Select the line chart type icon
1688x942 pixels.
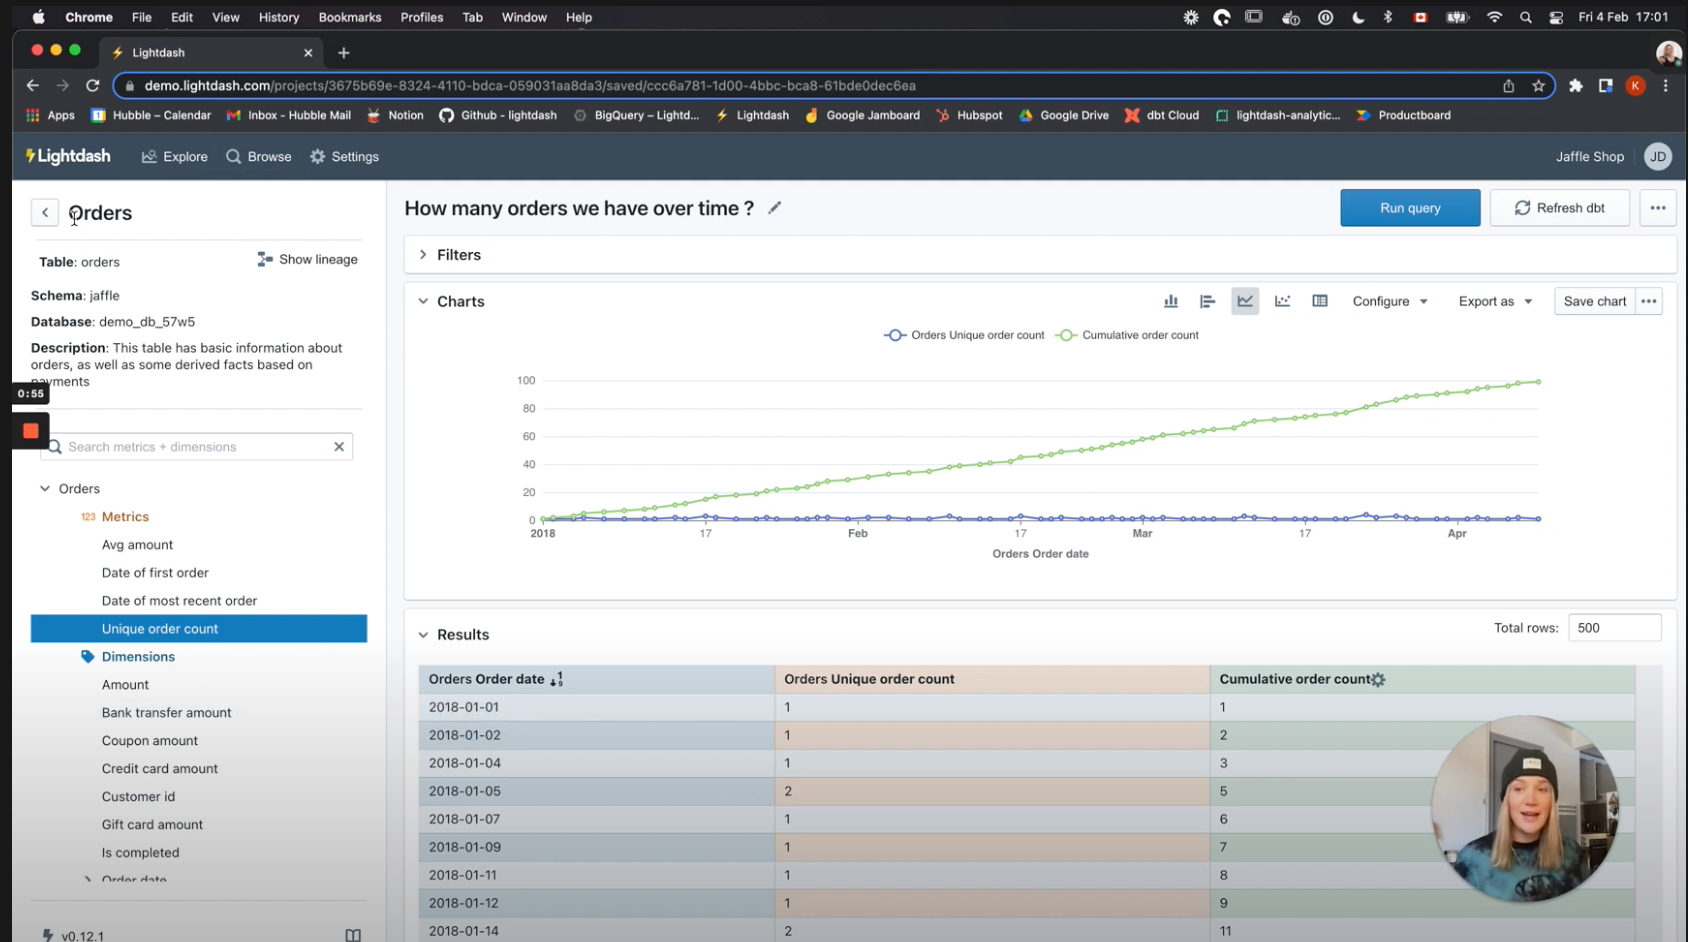tap(1245, 300)
